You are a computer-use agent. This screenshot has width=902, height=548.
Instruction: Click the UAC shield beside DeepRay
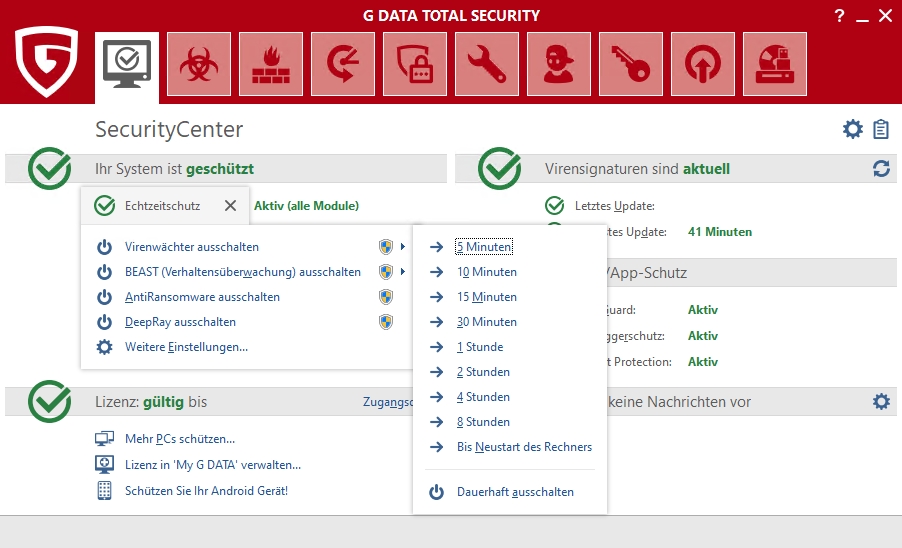point(386,322)
